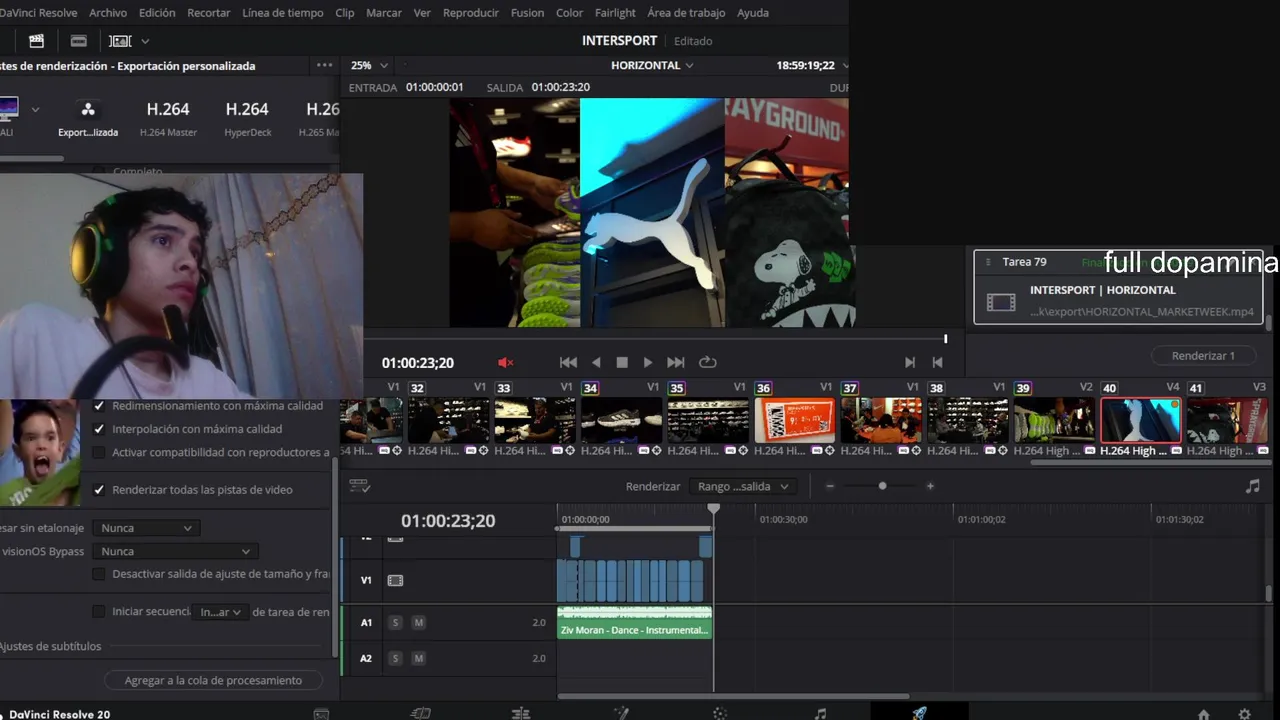
Task: Go to the next clip marker icon
Action: pyautogui.click(x=910, y=362)
